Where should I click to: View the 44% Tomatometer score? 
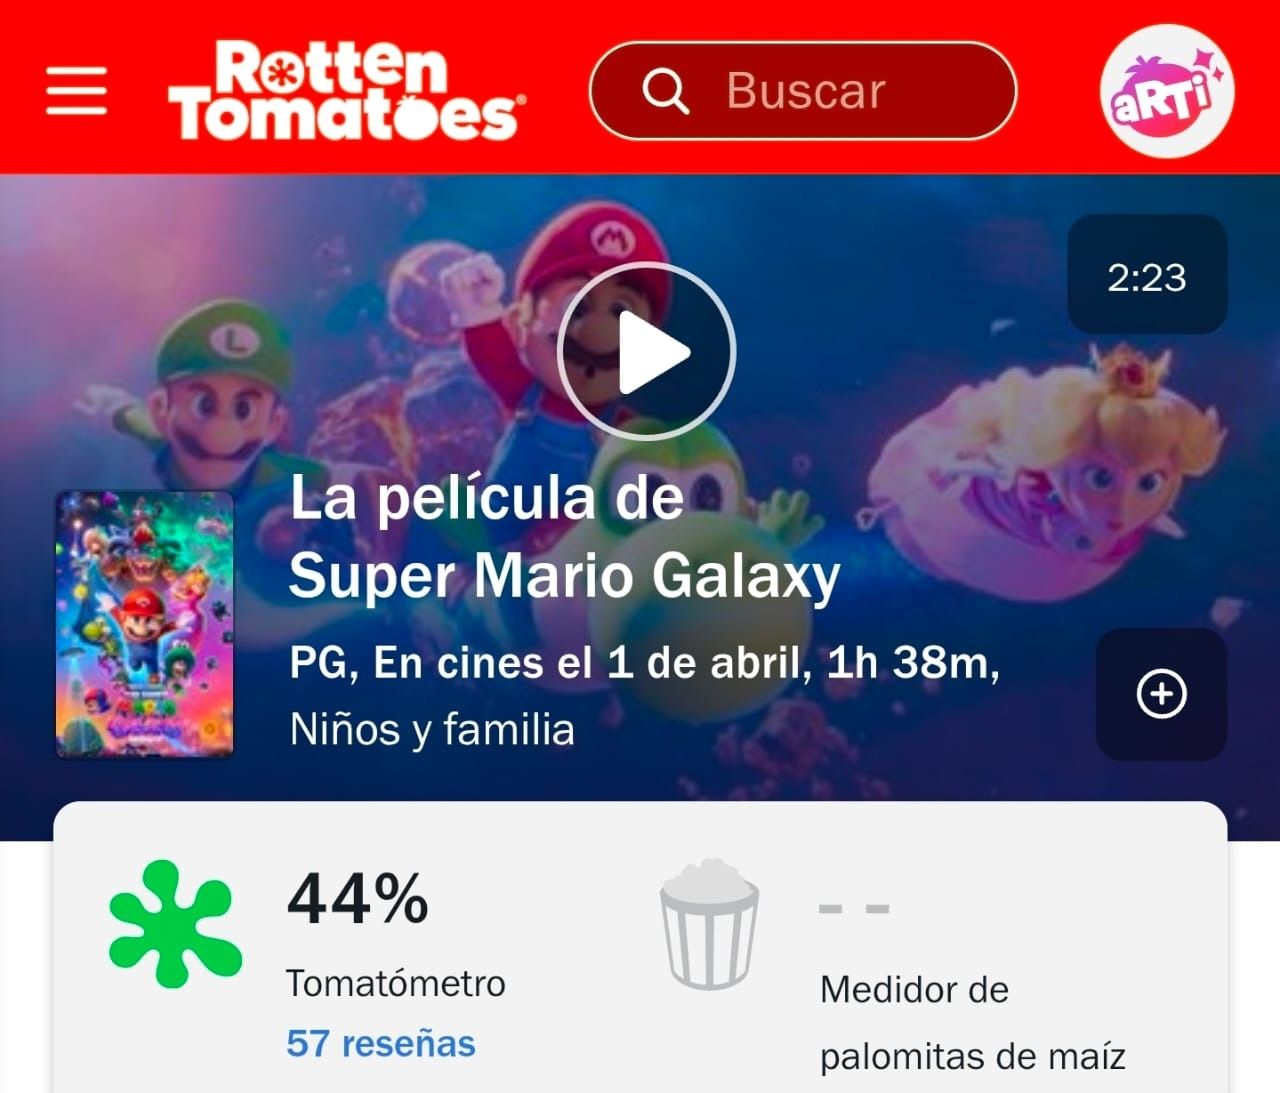358,898
